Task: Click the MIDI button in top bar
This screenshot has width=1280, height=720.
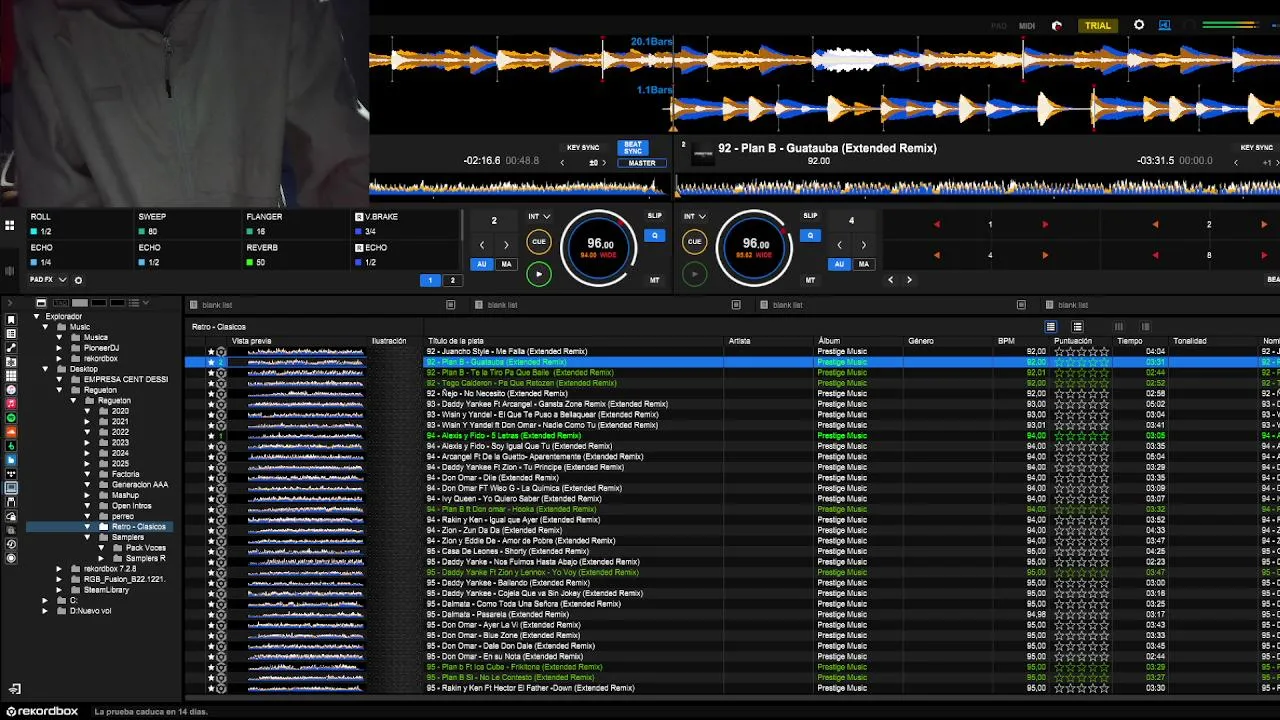Action: [1027, 26]
